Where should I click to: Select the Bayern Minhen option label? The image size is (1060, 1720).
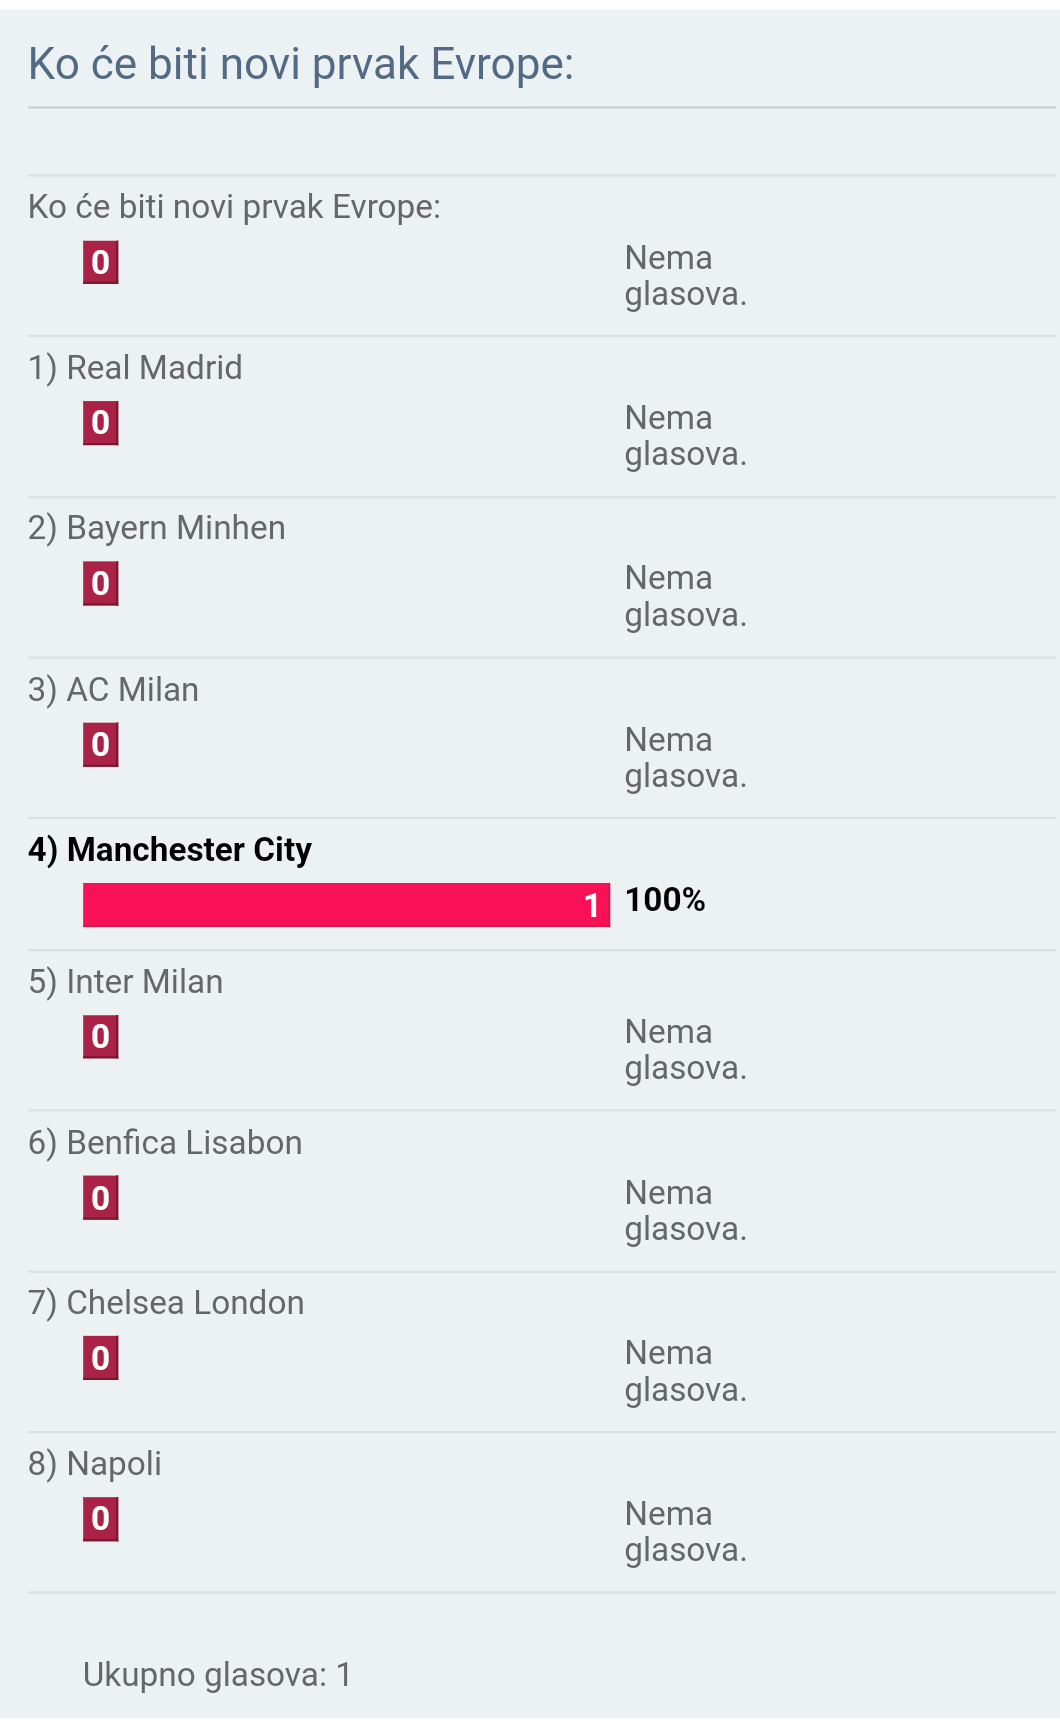coord(157,528)
